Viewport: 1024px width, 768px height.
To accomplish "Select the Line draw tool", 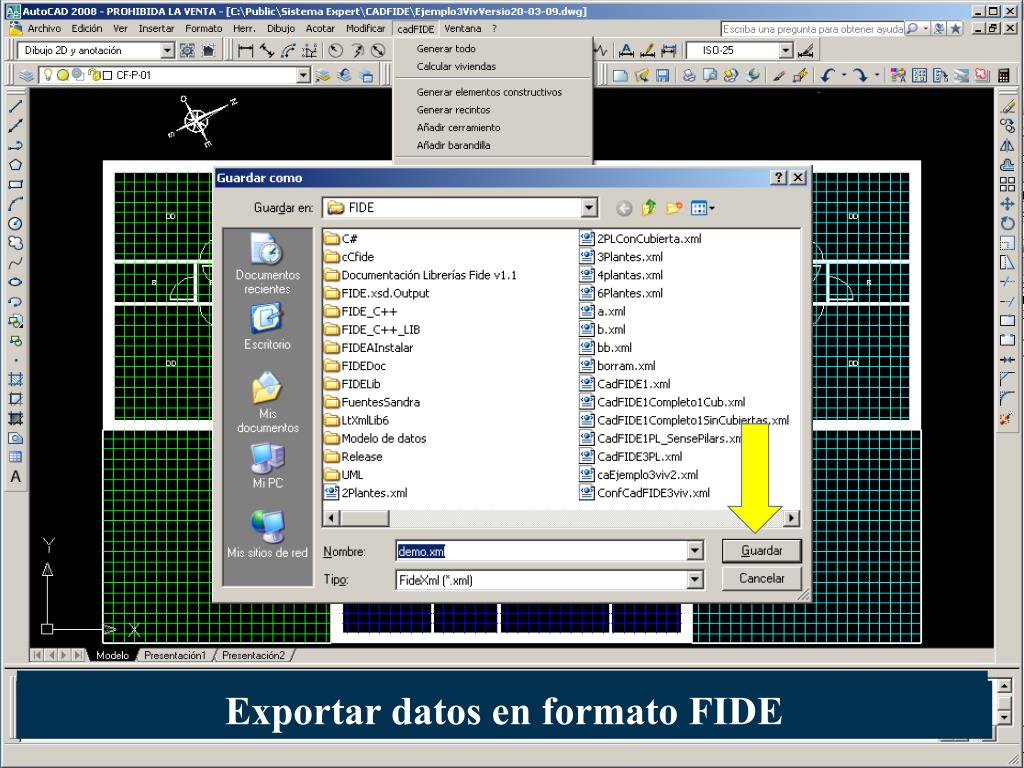I will coord(15,106).
